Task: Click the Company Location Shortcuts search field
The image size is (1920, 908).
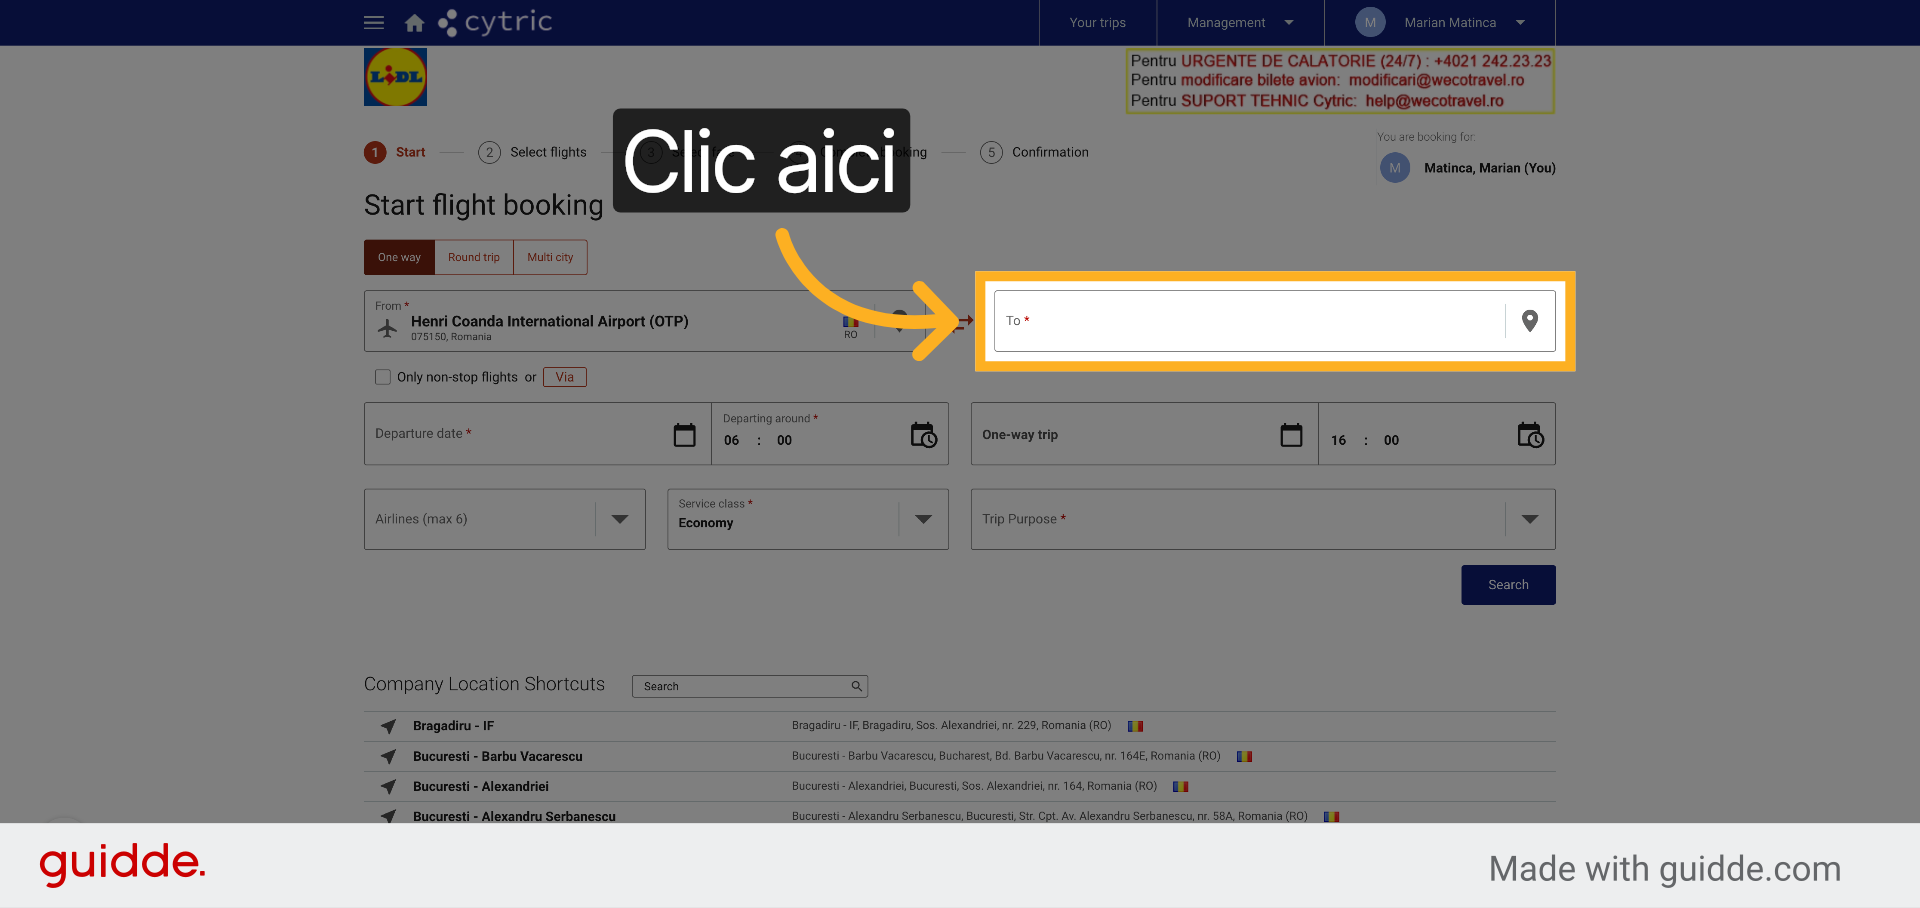Action: 750,686
